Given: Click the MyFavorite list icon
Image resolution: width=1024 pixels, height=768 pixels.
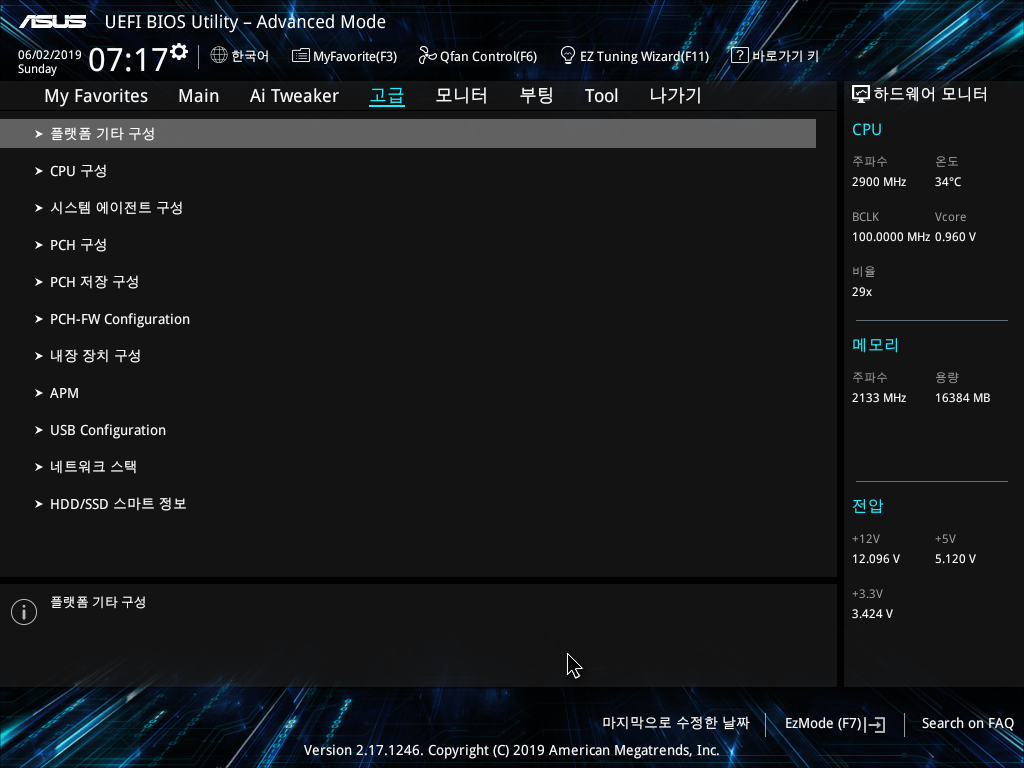Looking at the screenshot, I should 300,56.
